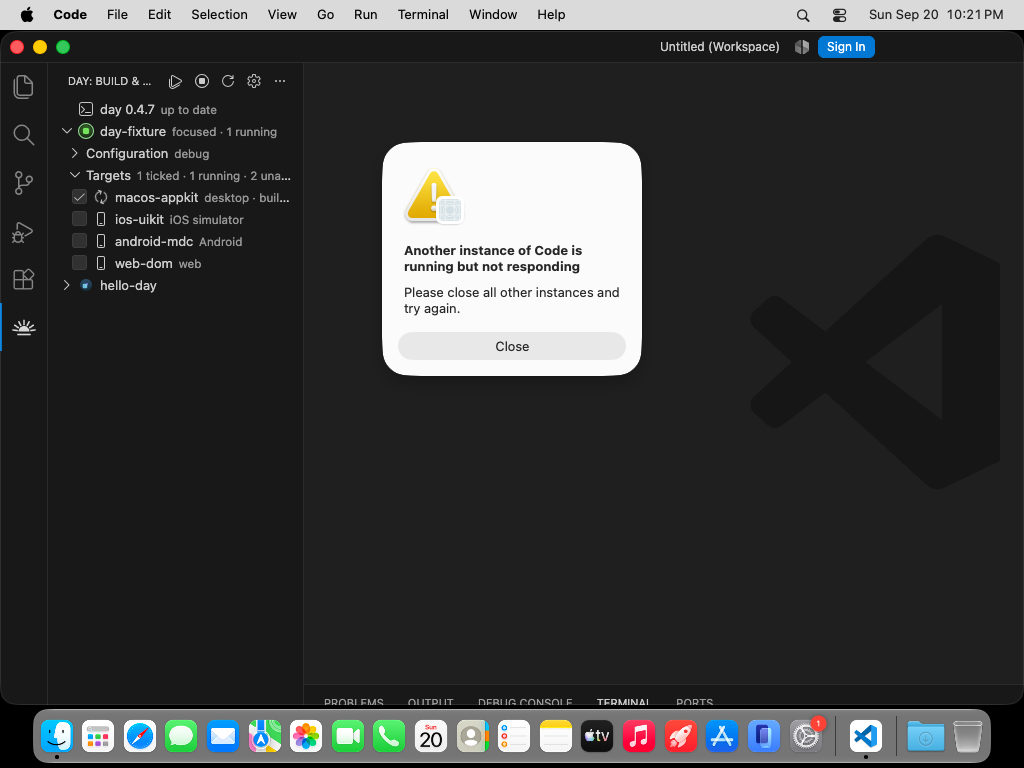Select the web-dom web row
The image size is (1024, 768).
176,263
